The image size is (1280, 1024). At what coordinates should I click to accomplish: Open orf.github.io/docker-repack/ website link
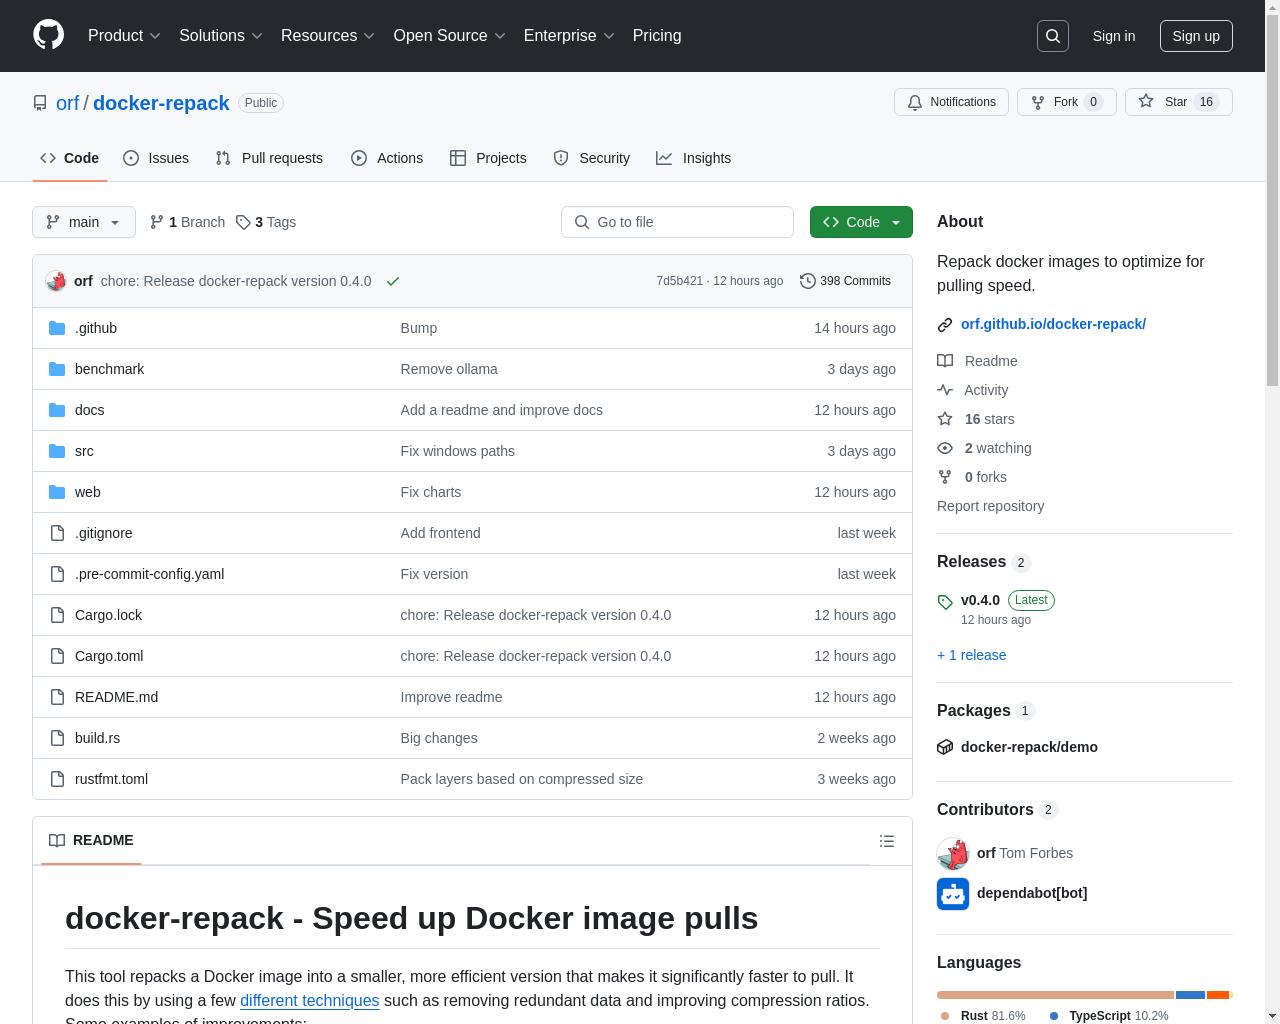[x=1053, y=324]
